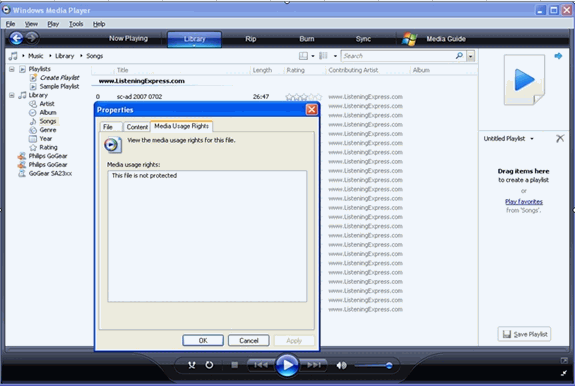Viewport: 575px width, 386px height.
Task: Open view options dropdown arrow
Action: [335, 56]
